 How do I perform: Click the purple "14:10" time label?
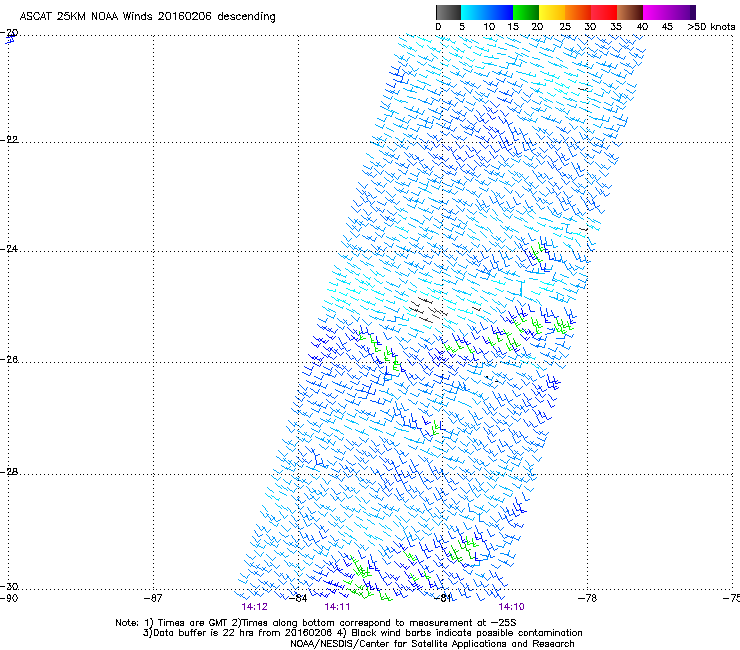pos(512,607)
